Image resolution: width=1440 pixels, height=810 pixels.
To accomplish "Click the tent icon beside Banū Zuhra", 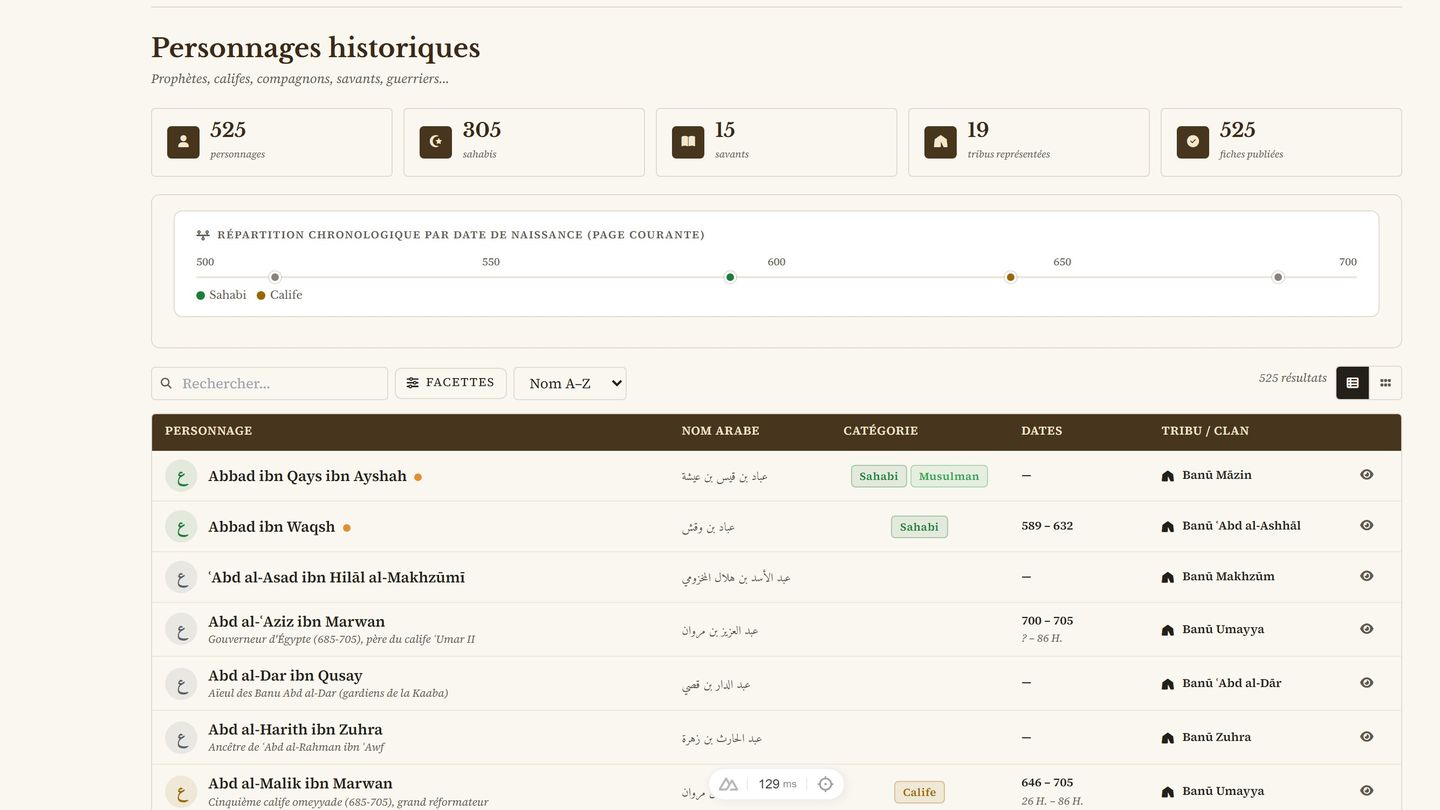I will click(1167, 738).
